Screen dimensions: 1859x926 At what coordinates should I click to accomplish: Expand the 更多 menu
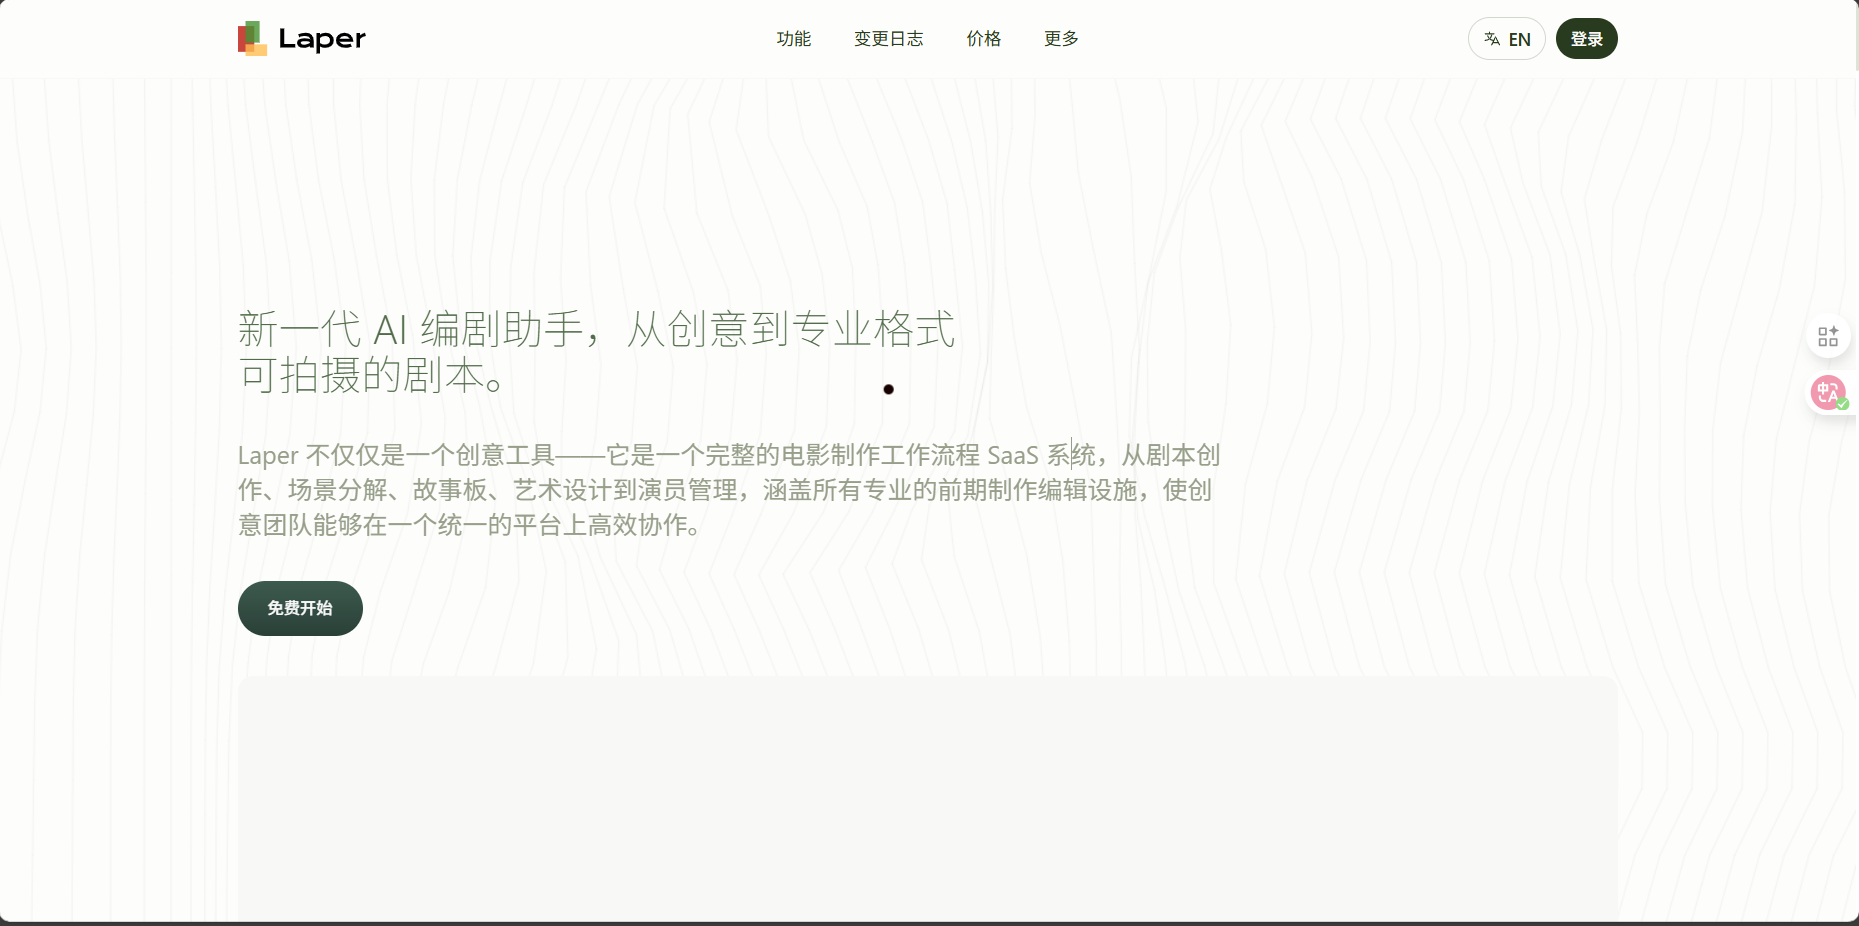coord(1061,39)
